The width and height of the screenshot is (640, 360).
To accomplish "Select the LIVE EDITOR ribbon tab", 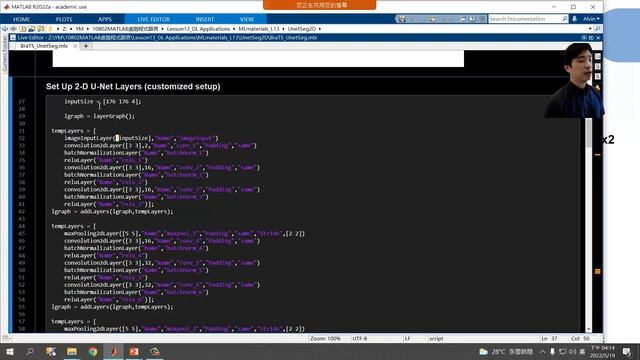I will [153, 19].
